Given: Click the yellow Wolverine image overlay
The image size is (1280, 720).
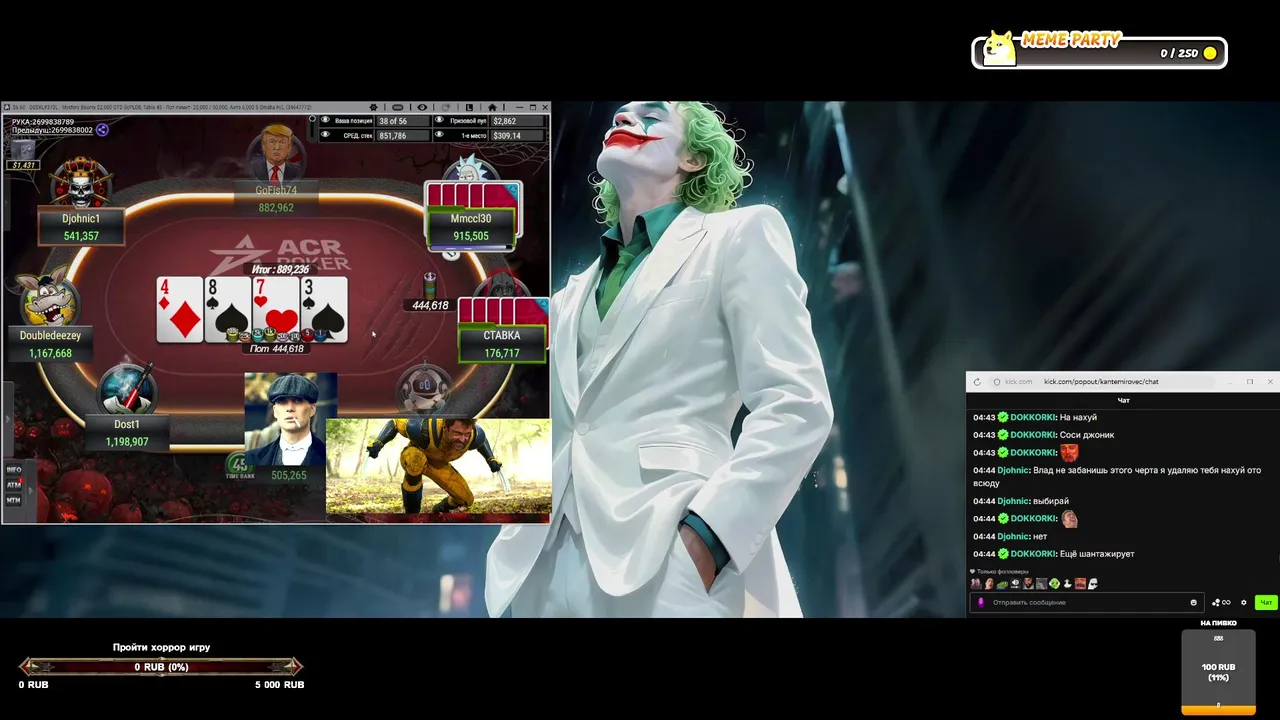Looking at the screenshot, I should (x=438, y=466).
